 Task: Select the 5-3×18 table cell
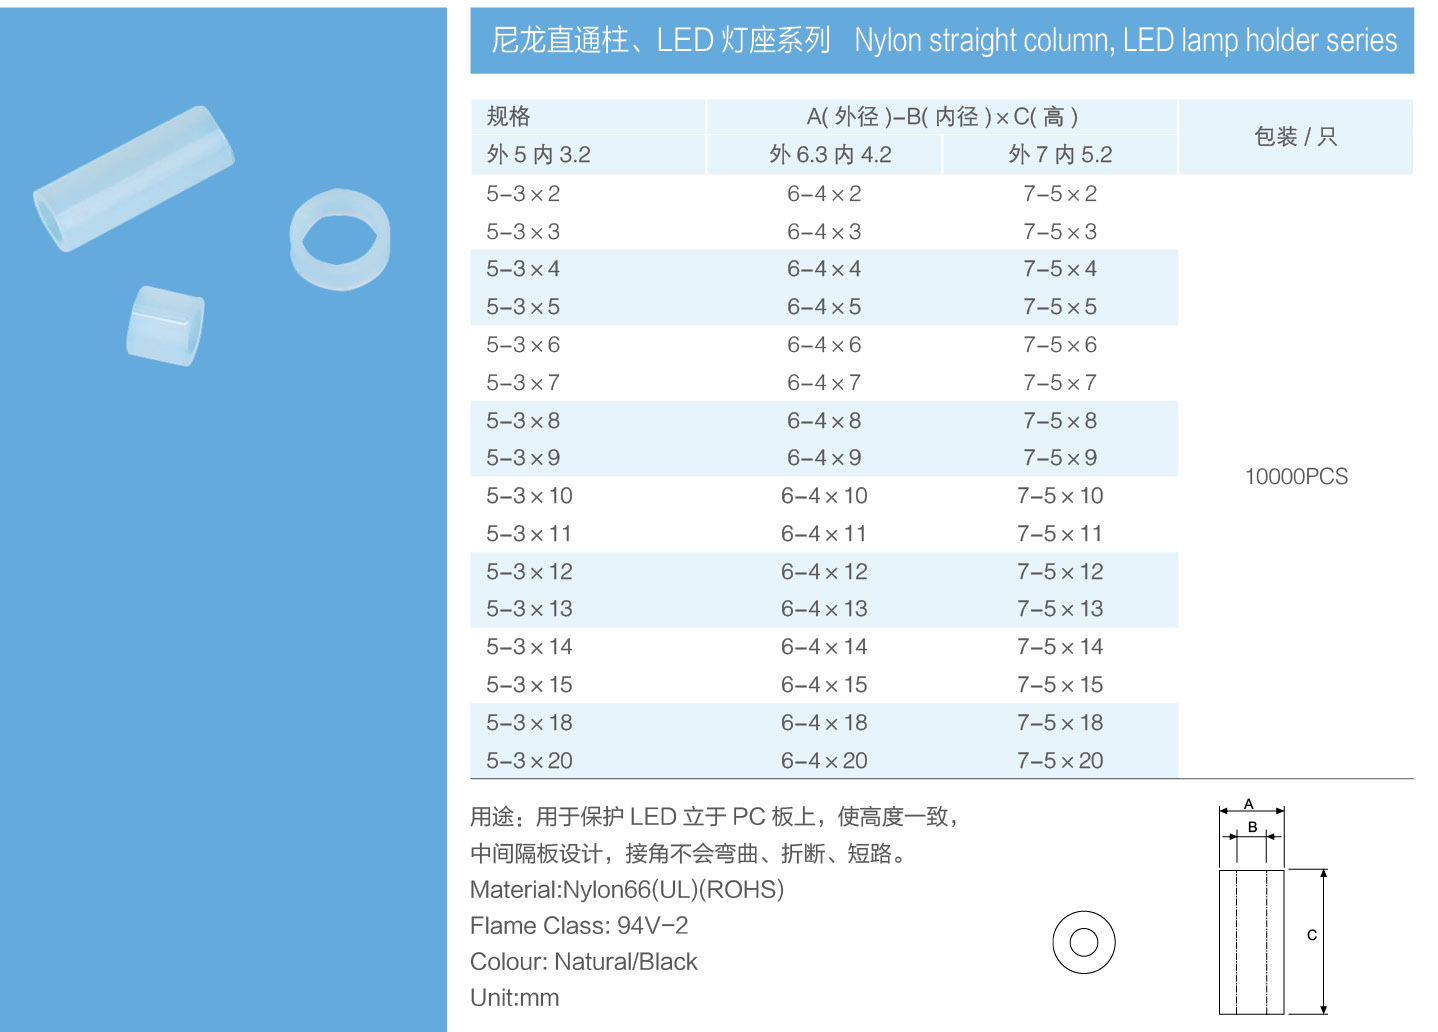pyautogui.click(x=529, y=723)
